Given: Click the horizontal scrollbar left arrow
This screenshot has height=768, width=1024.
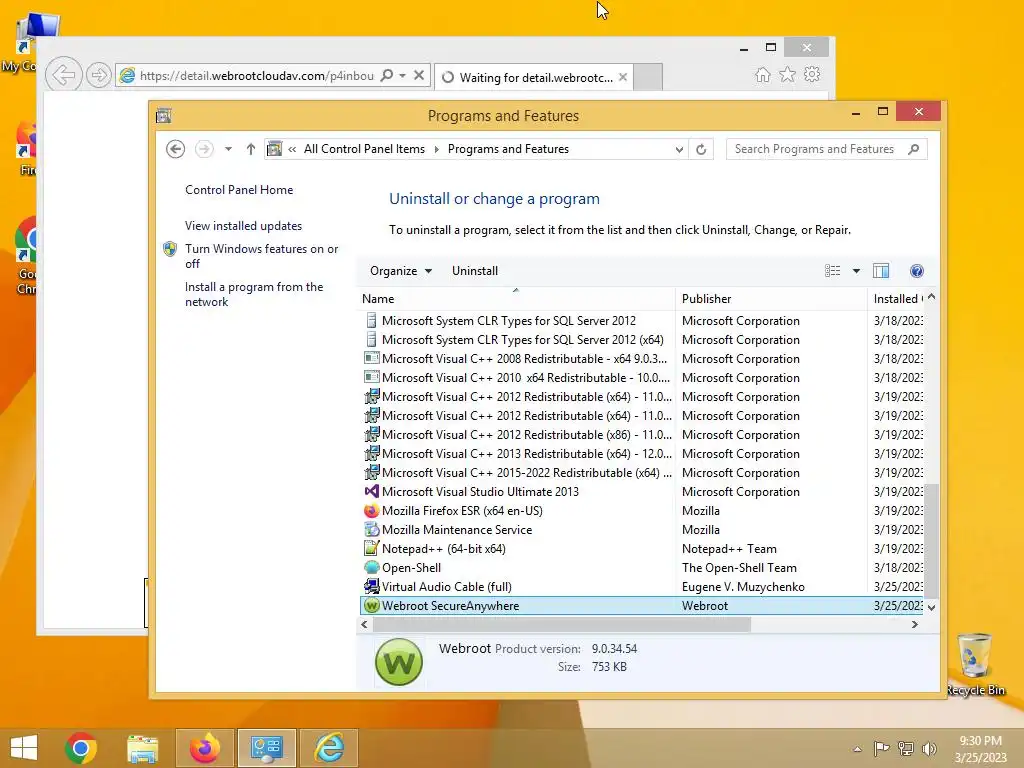Looking at the screenshot, I should [x=364, y=625].
